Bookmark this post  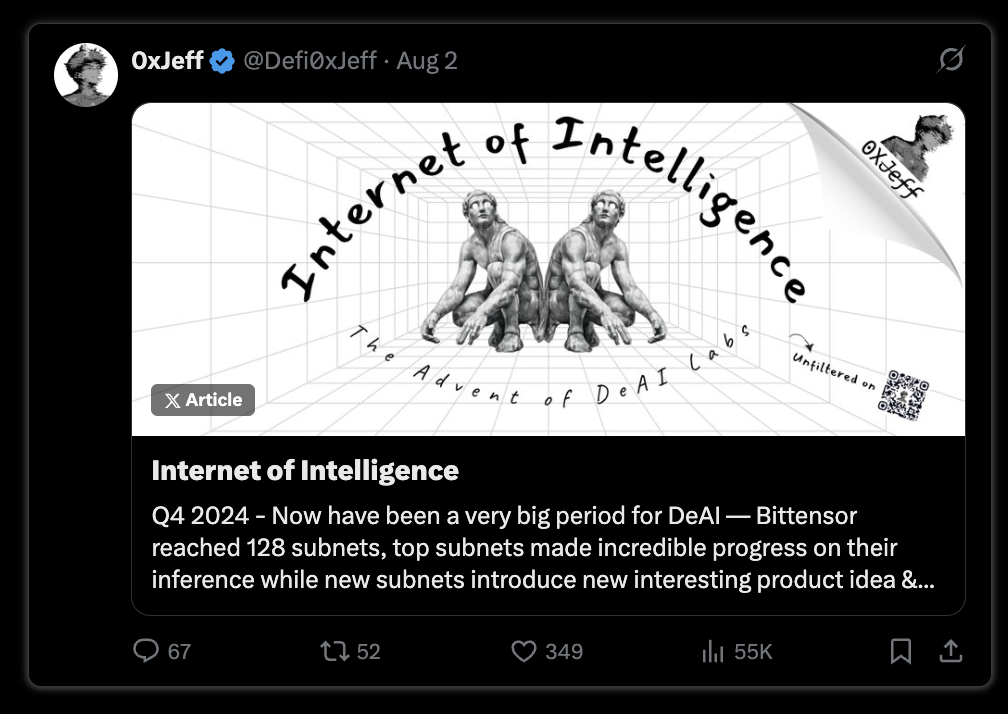click(x=901, y=651)
